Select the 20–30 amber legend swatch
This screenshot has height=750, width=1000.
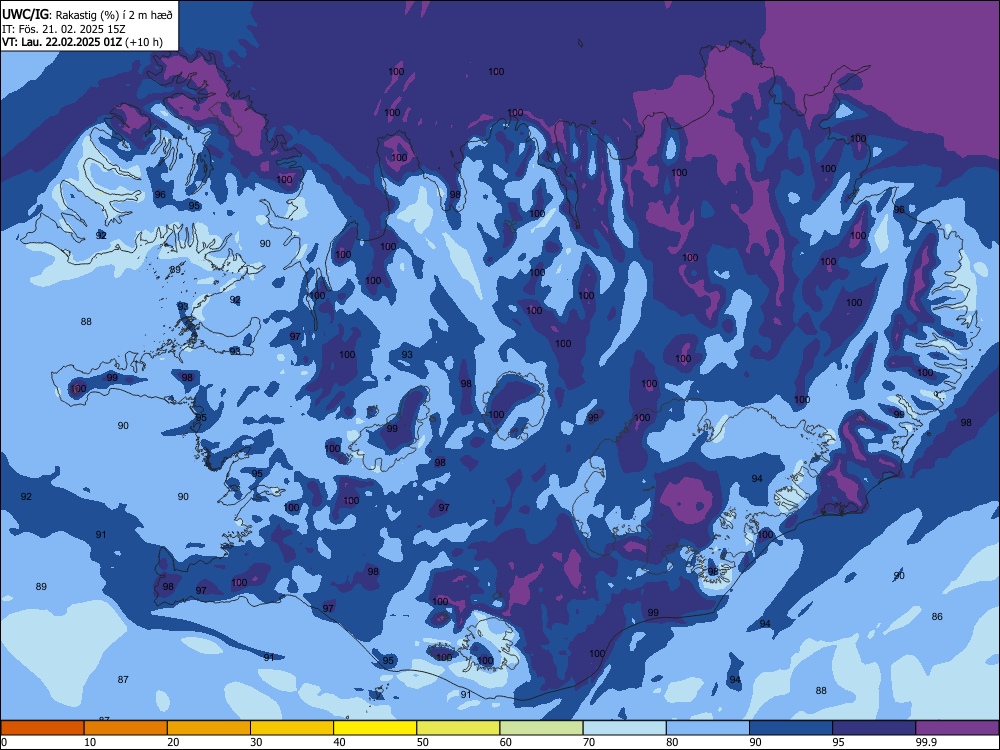point(209,728)
